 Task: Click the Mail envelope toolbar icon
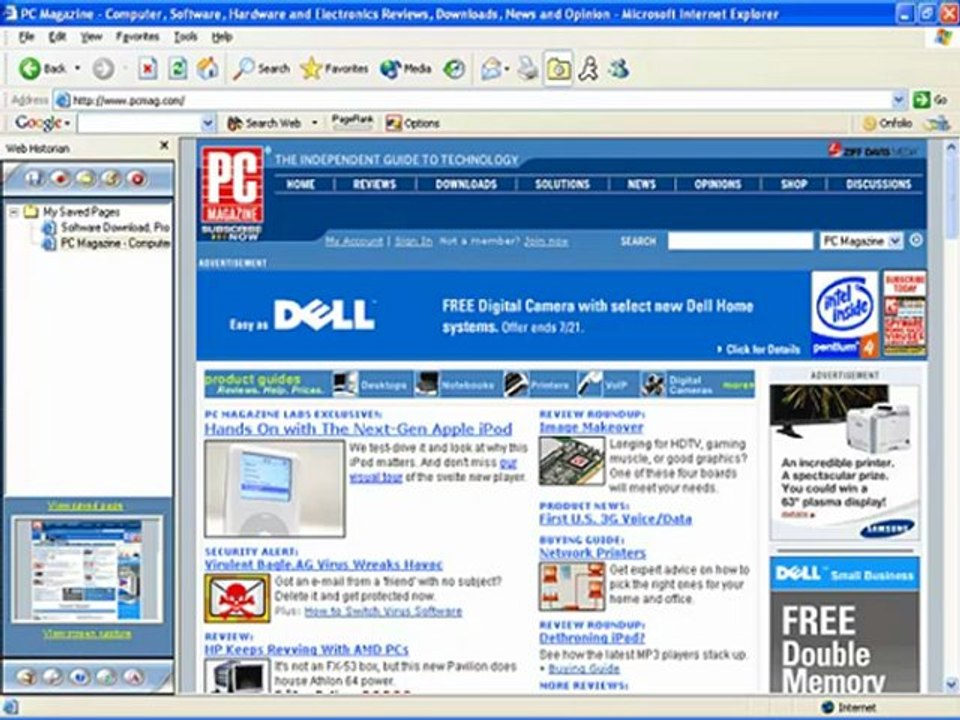click(x=491, y=69)
